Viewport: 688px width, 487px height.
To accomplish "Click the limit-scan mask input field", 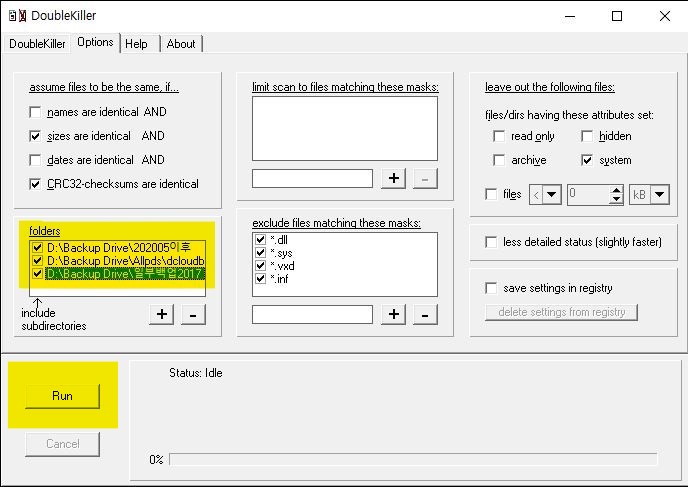I will point(312,179).
